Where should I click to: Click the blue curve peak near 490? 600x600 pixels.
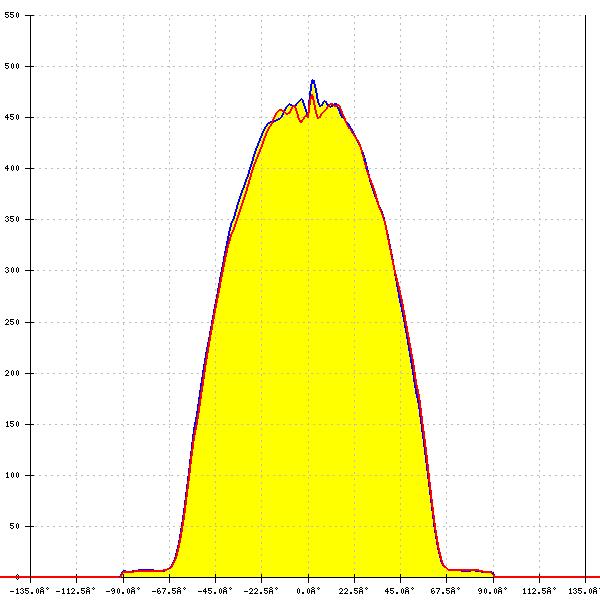313,80
